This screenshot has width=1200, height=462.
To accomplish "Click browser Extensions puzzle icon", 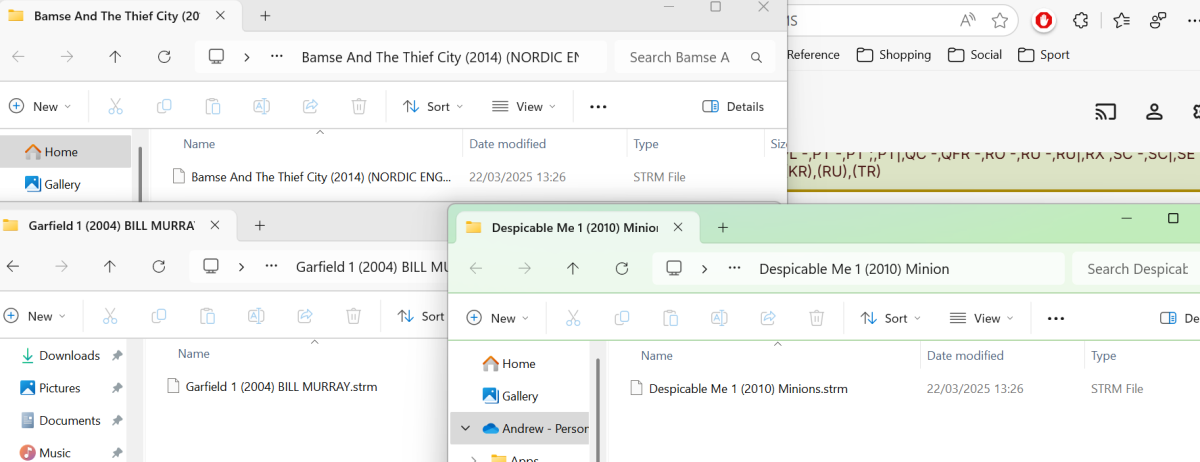I will click(1081, 20).
